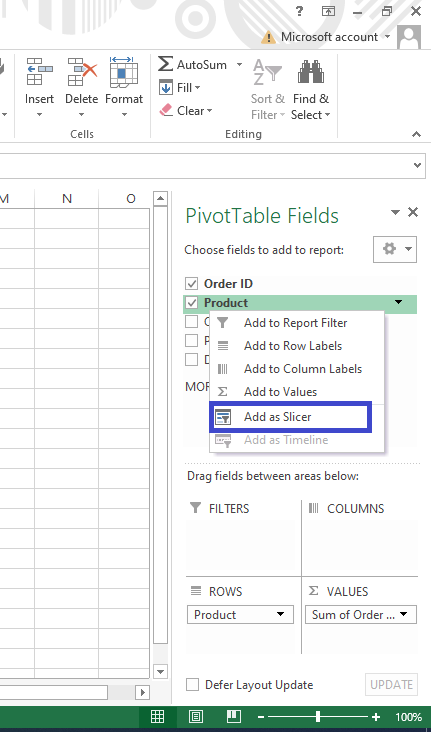This screenshot has width=431, height=732.
Task: Select column N header
Action: pyautogui.click(x=67, y=199)
